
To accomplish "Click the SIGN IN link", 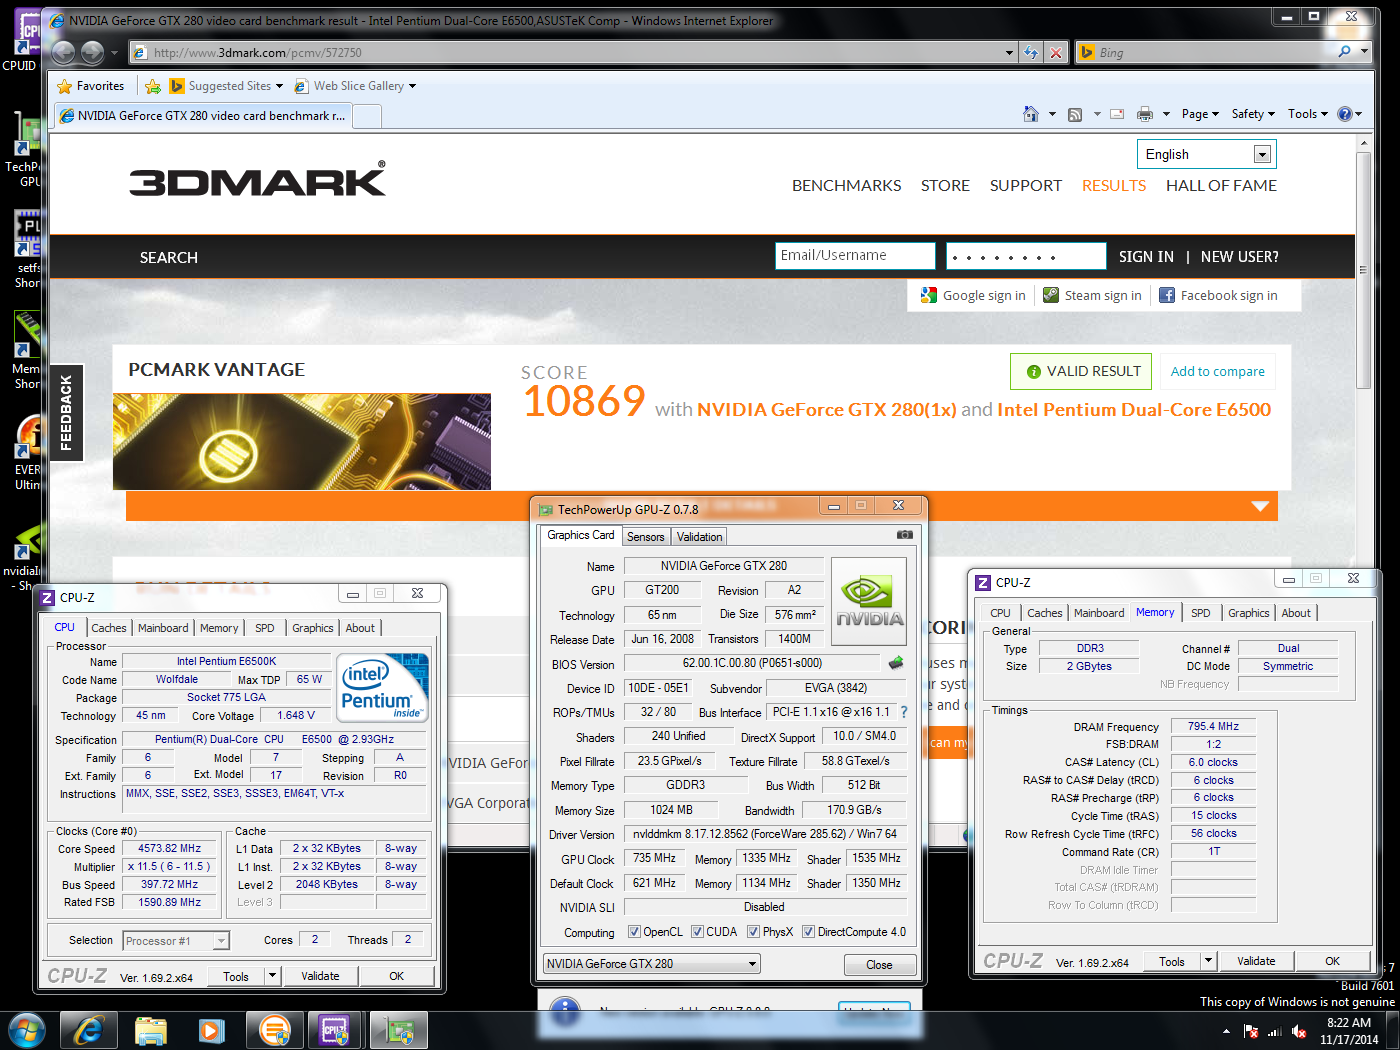I will point(1146,257).
